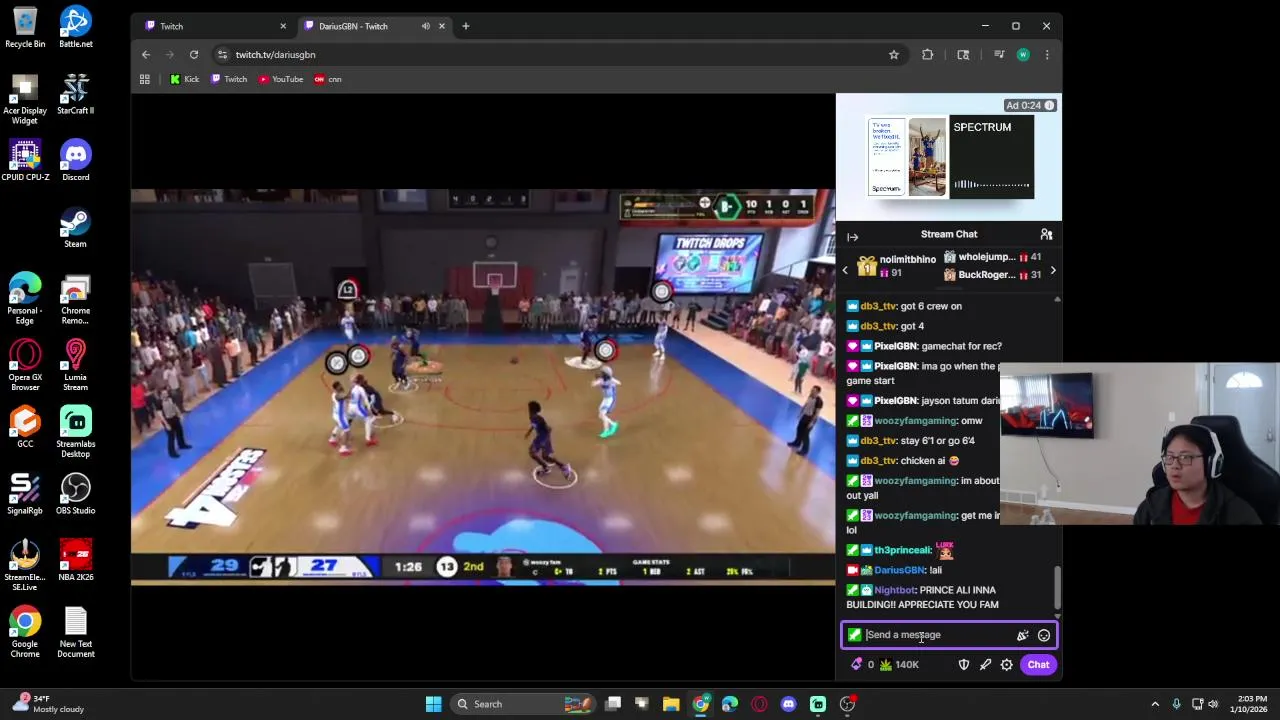This screenshot has height=720, width=1280.
Task: Open the Chrome profile avatar
Action: click(1023, 55)
